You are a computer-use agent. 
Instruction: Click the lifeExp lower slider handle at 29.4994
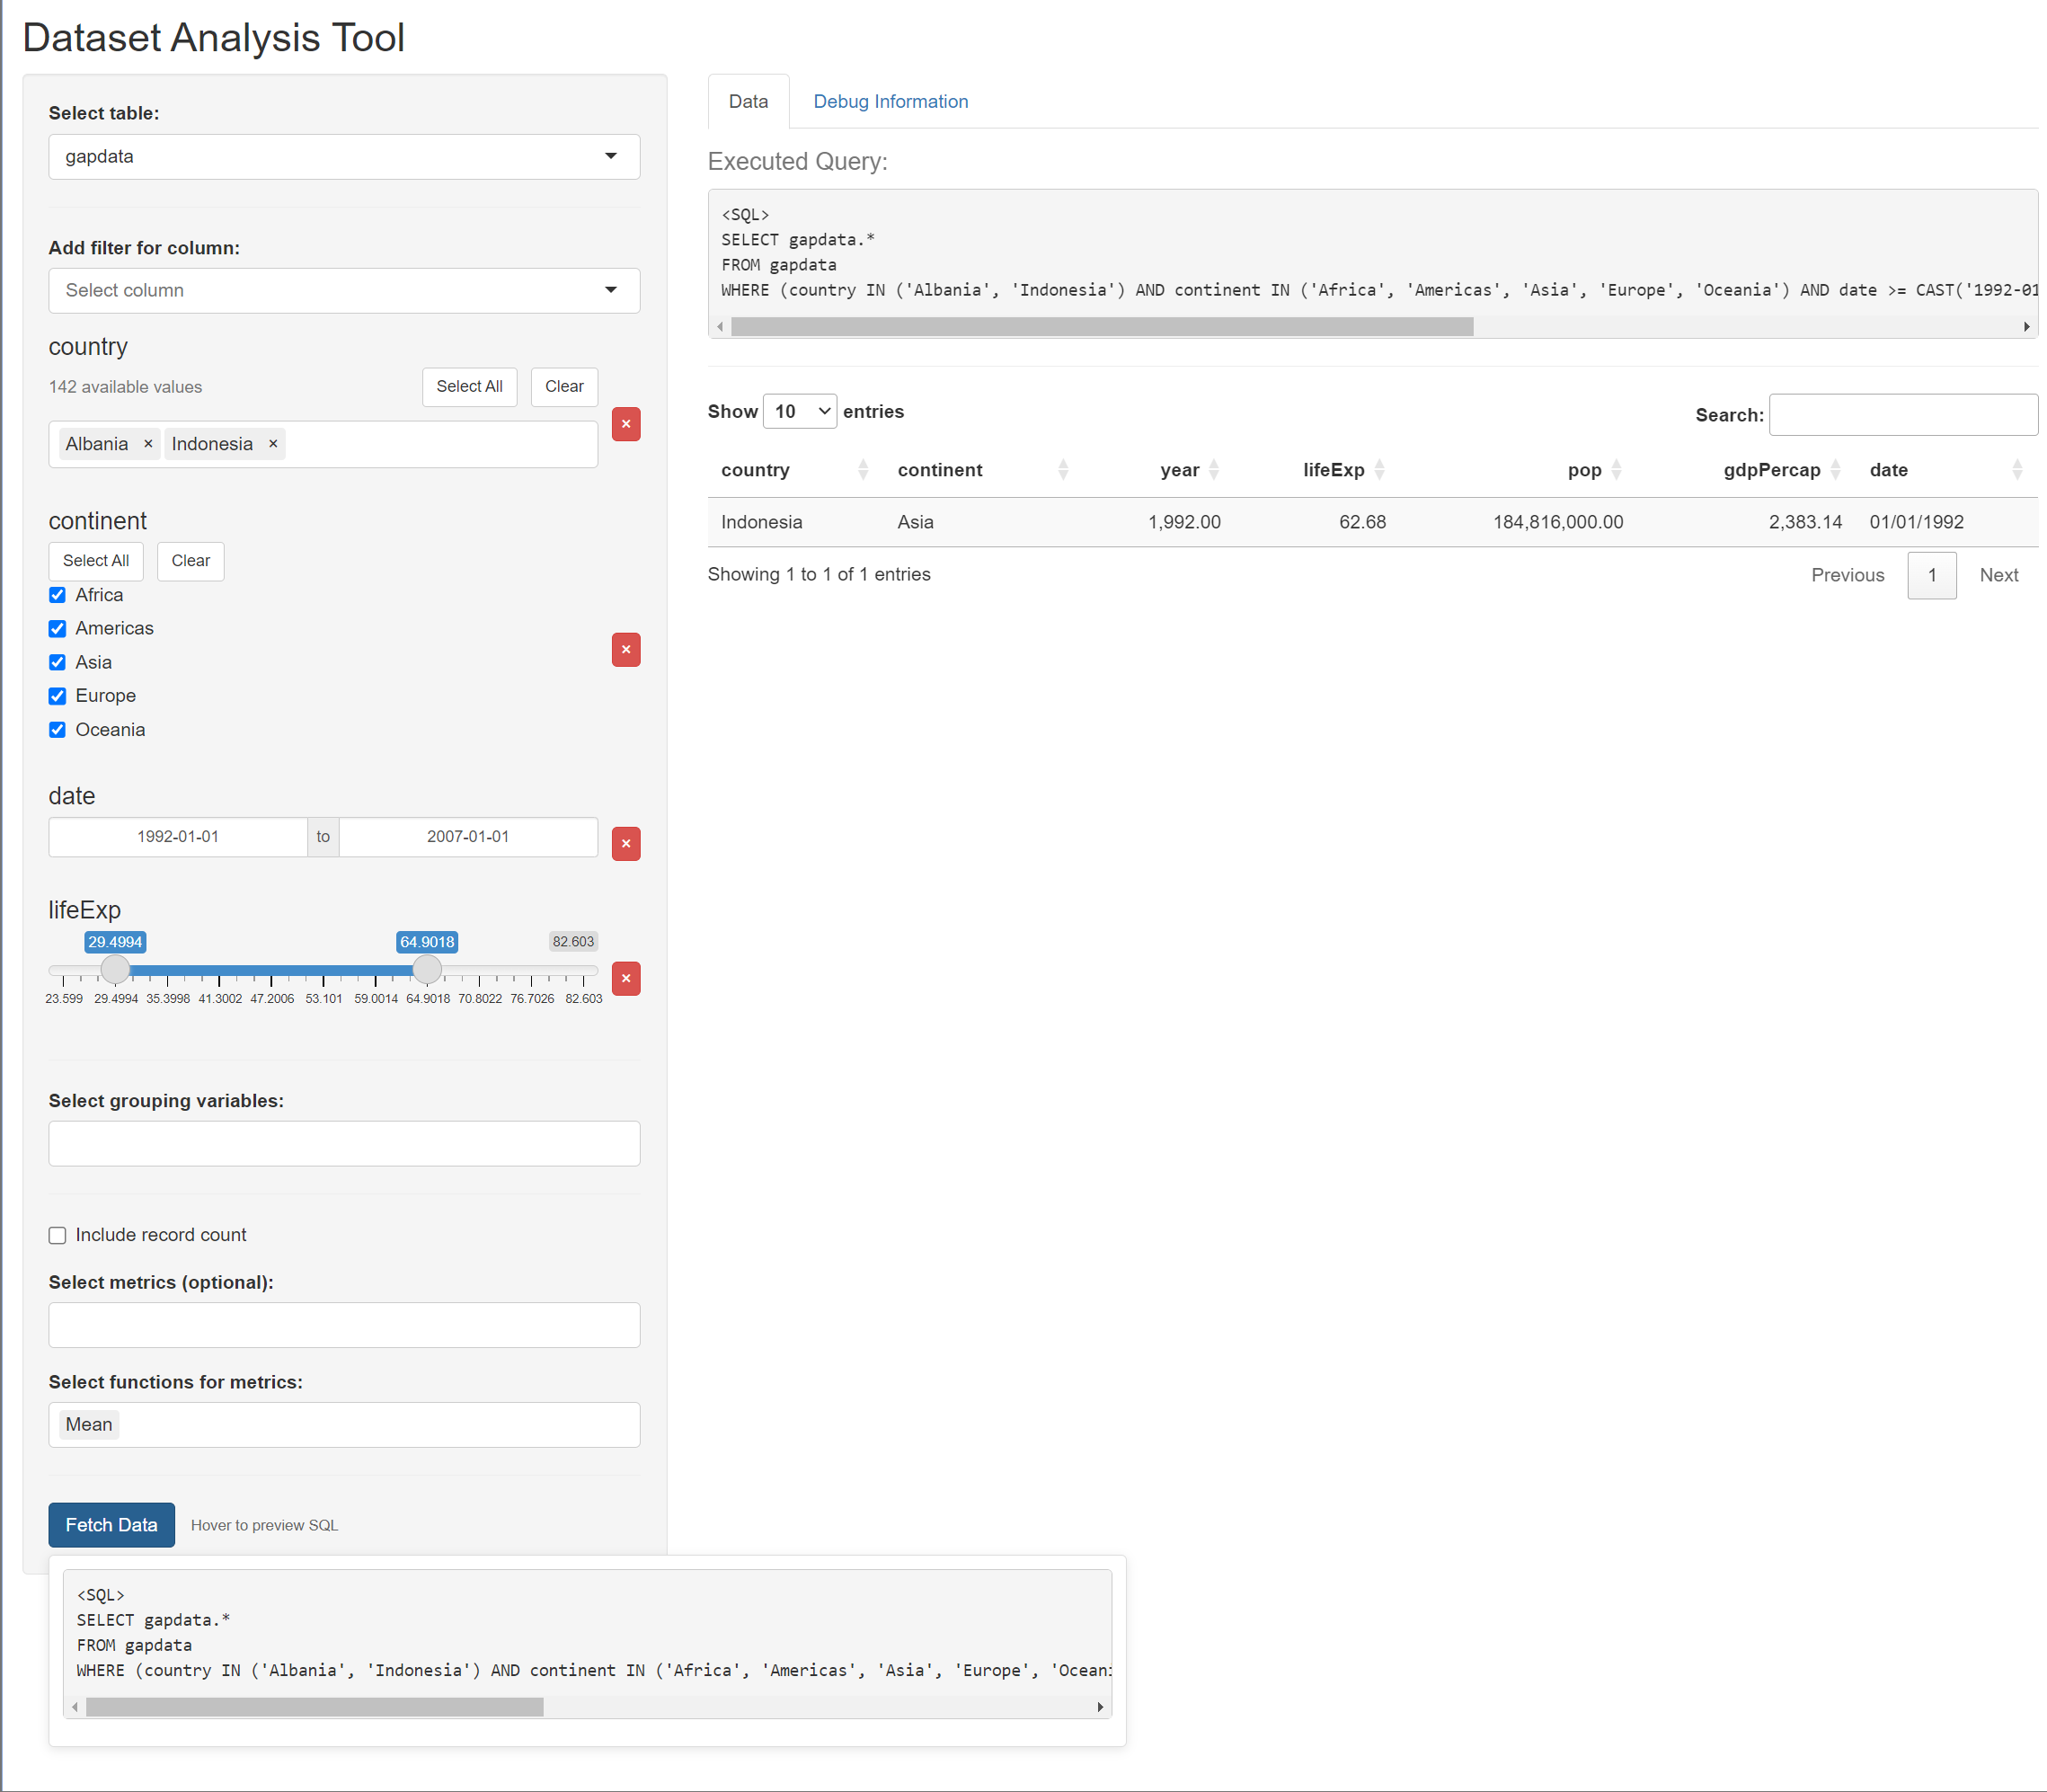[116, 970]
